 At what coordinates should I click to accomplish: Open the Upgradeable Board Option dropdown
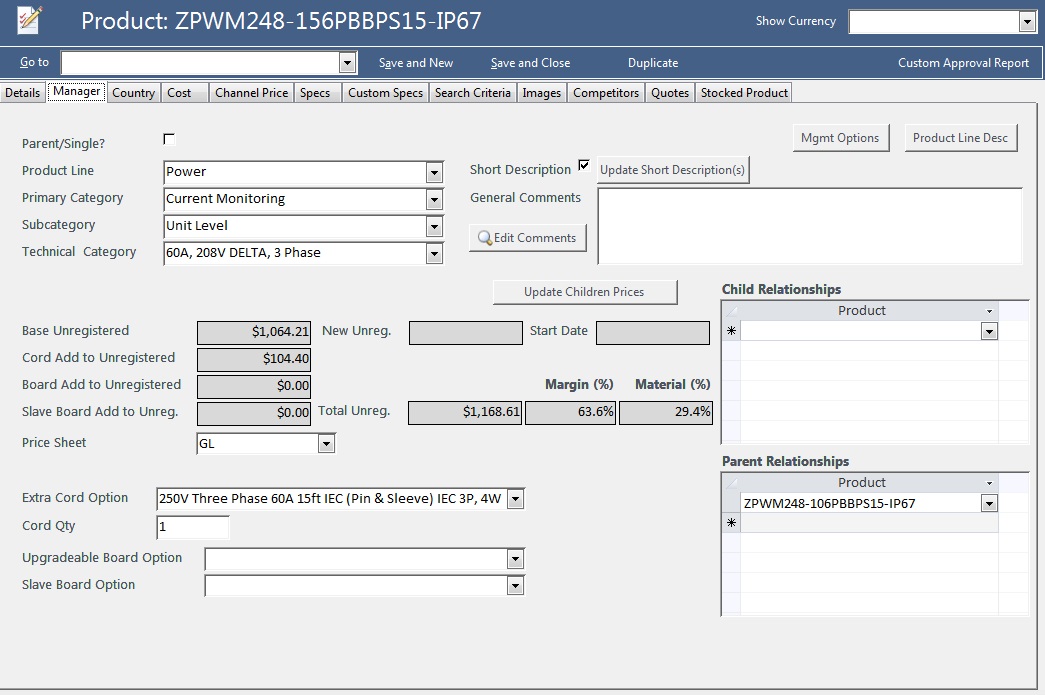tap(515, 559)
